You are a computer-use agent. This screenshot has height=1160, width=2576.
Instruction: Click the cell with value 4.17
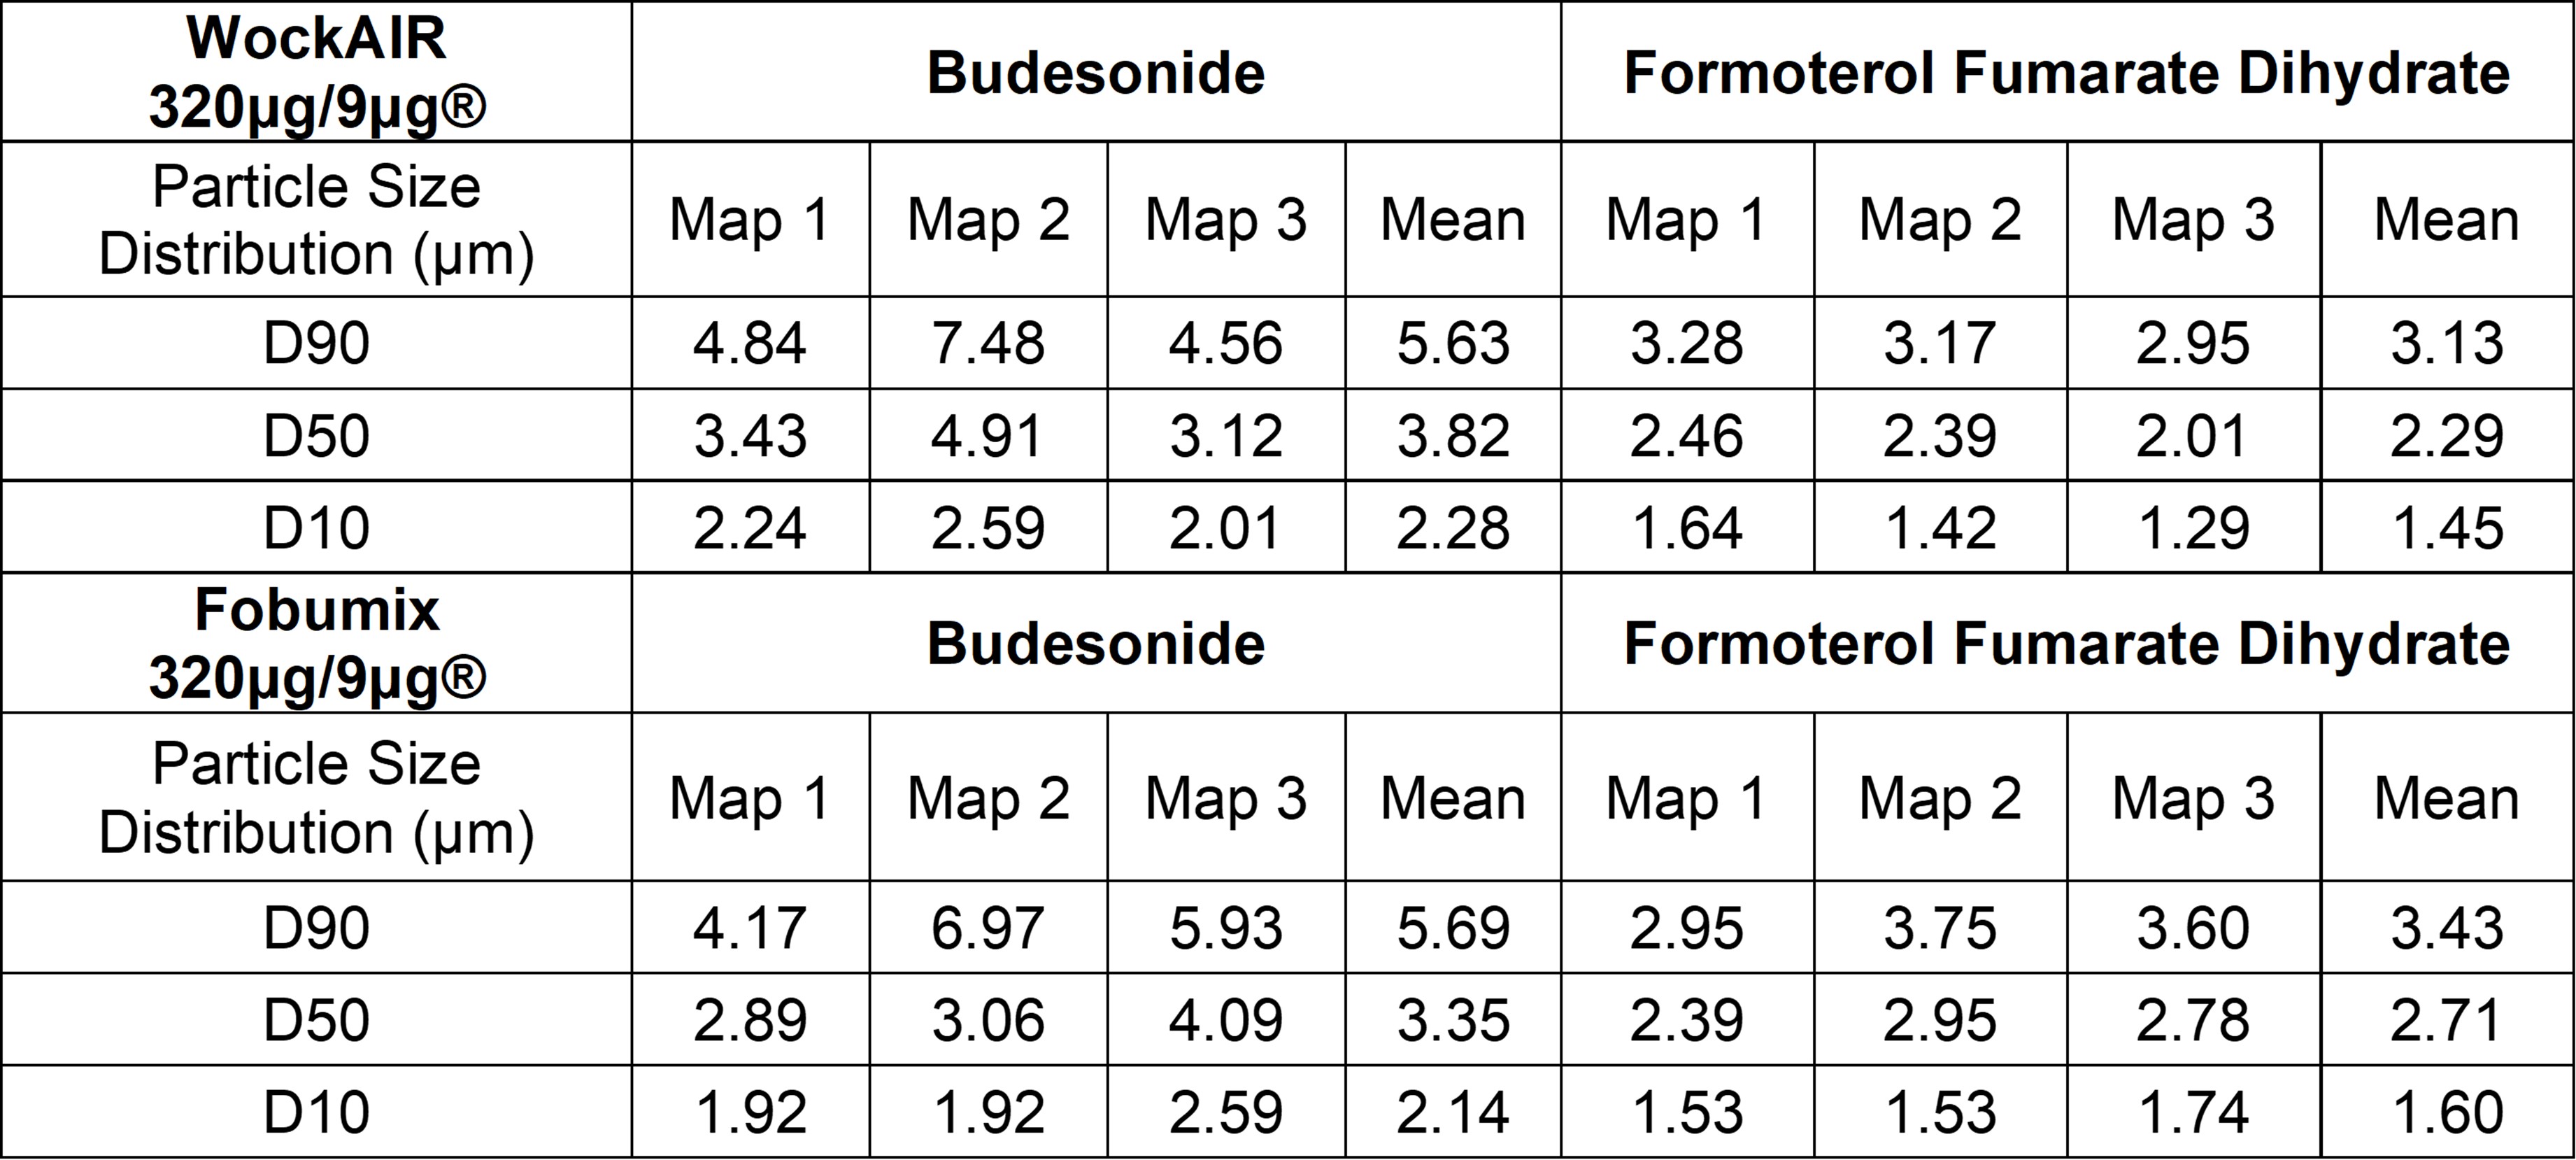[750, 927]
